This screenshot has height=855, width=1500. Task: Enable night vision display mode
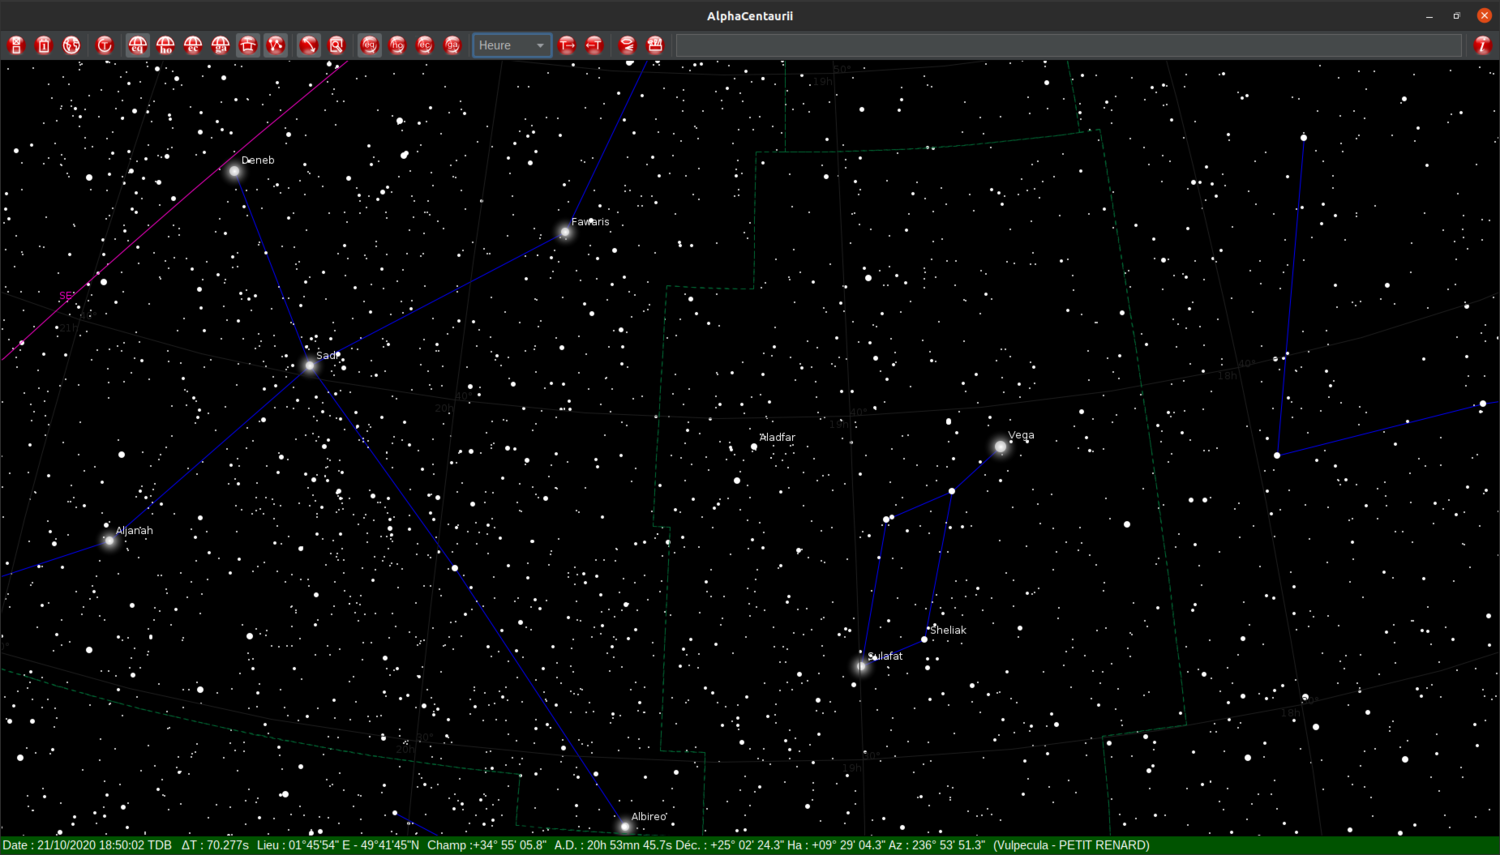pyautogui.click(x=627, y=45)
